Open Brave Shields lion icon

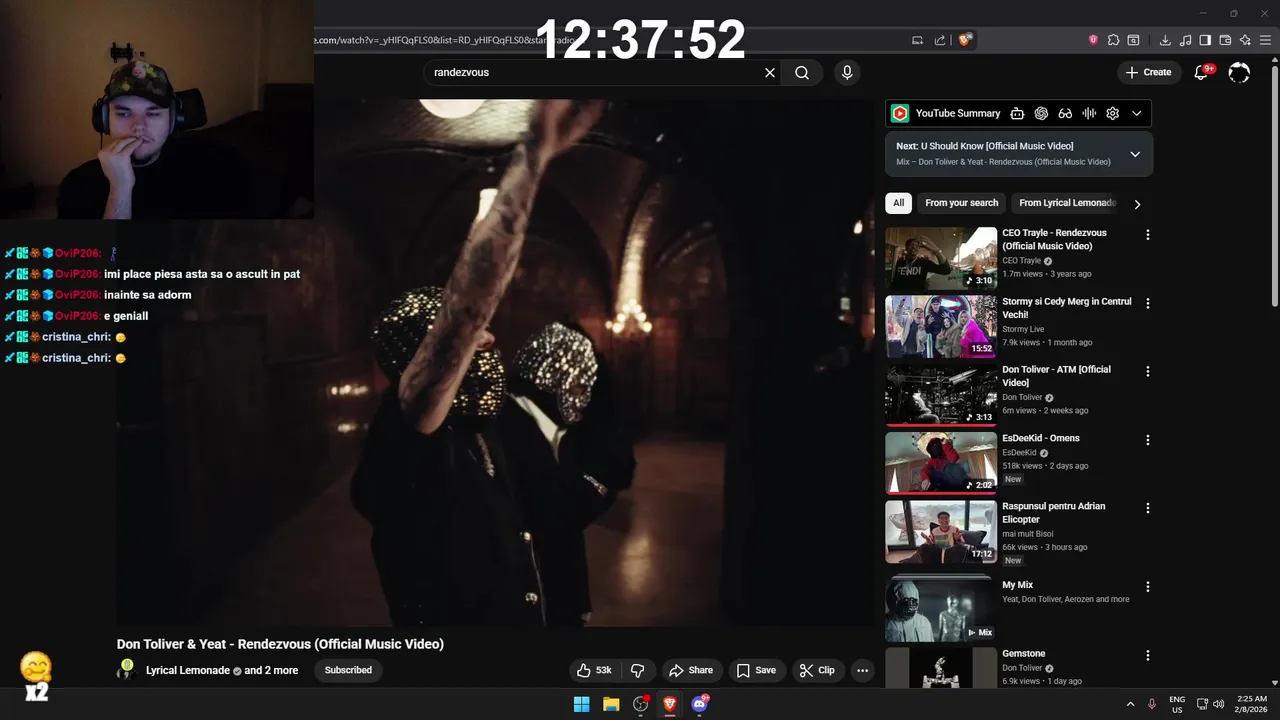click(964, 40)
